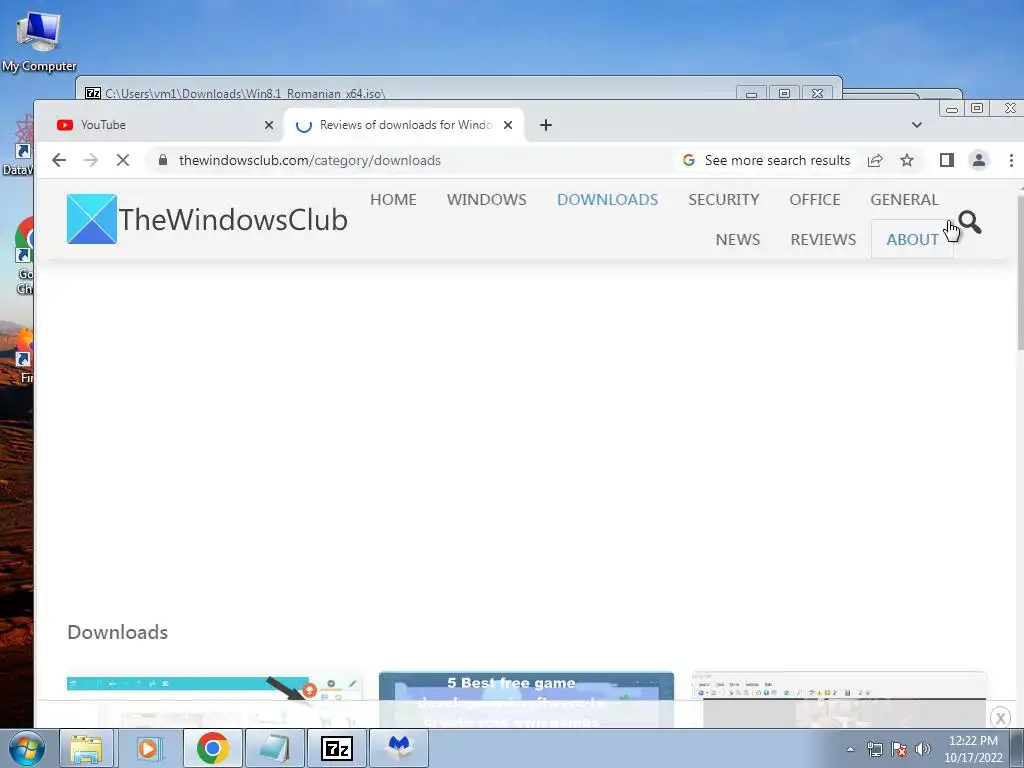The image size is (1024, 768).
Task: Switch to the YouTube tab
Action: point(163,125)
